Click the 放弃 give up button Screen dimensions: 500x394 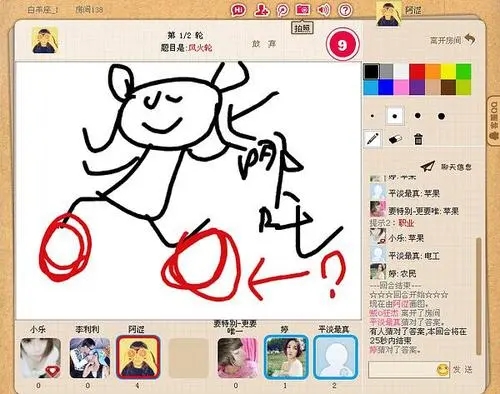click(264, 44)
